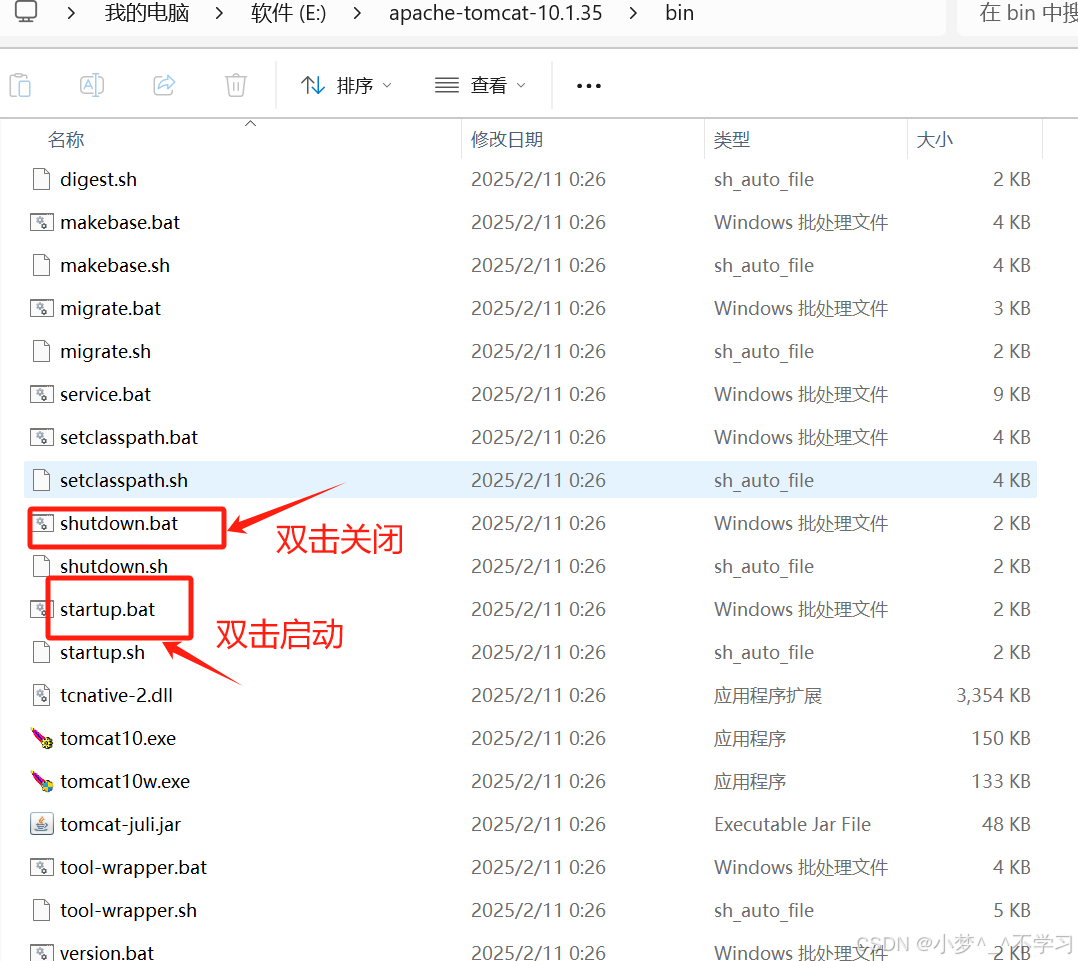Sort by 名称 column header
Screen dimensions: 1078x961
66,140
